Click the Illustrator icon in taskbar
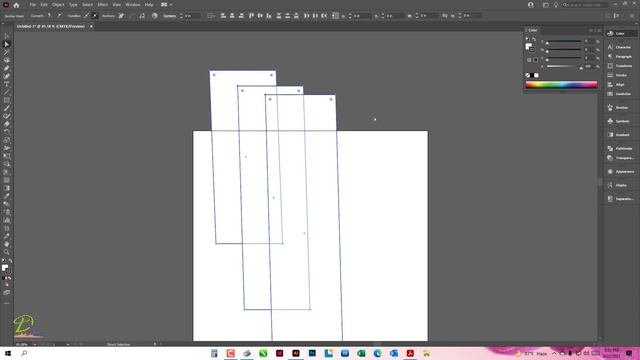Image resolution: width=640 pixels, height=360 pixels. click(296, 353)
